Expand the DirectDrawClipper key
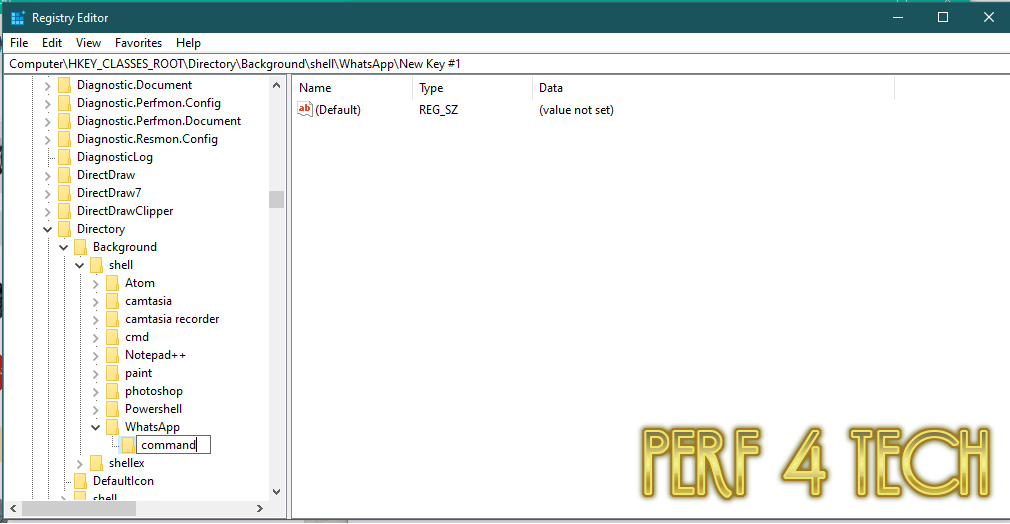Viewport: 1010px width, 524px height. (x=48, y=211)
